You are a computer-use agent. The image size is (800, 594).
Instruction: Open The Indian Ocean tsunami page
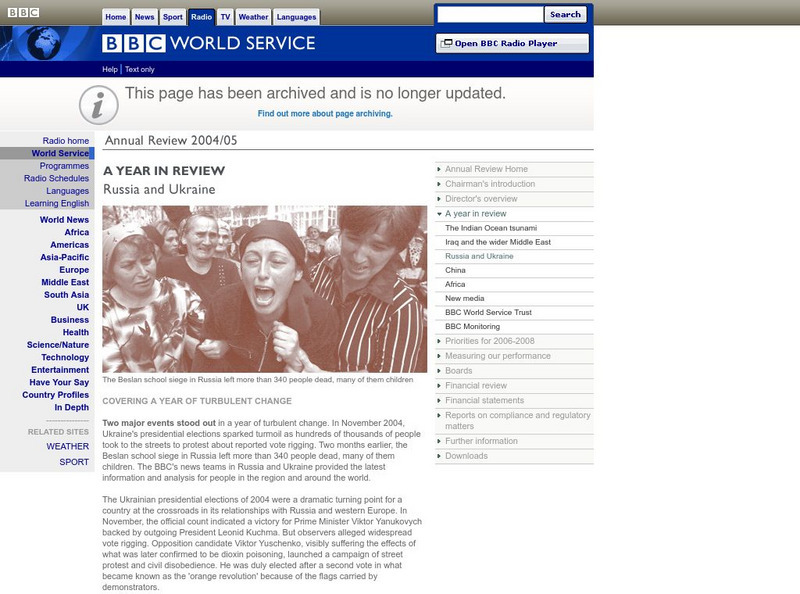pos(491,228)
